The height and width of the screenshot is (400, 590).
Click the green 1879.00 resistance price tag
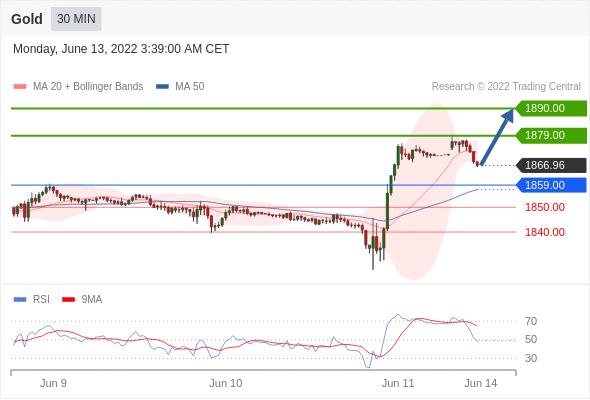click(551, 135)
